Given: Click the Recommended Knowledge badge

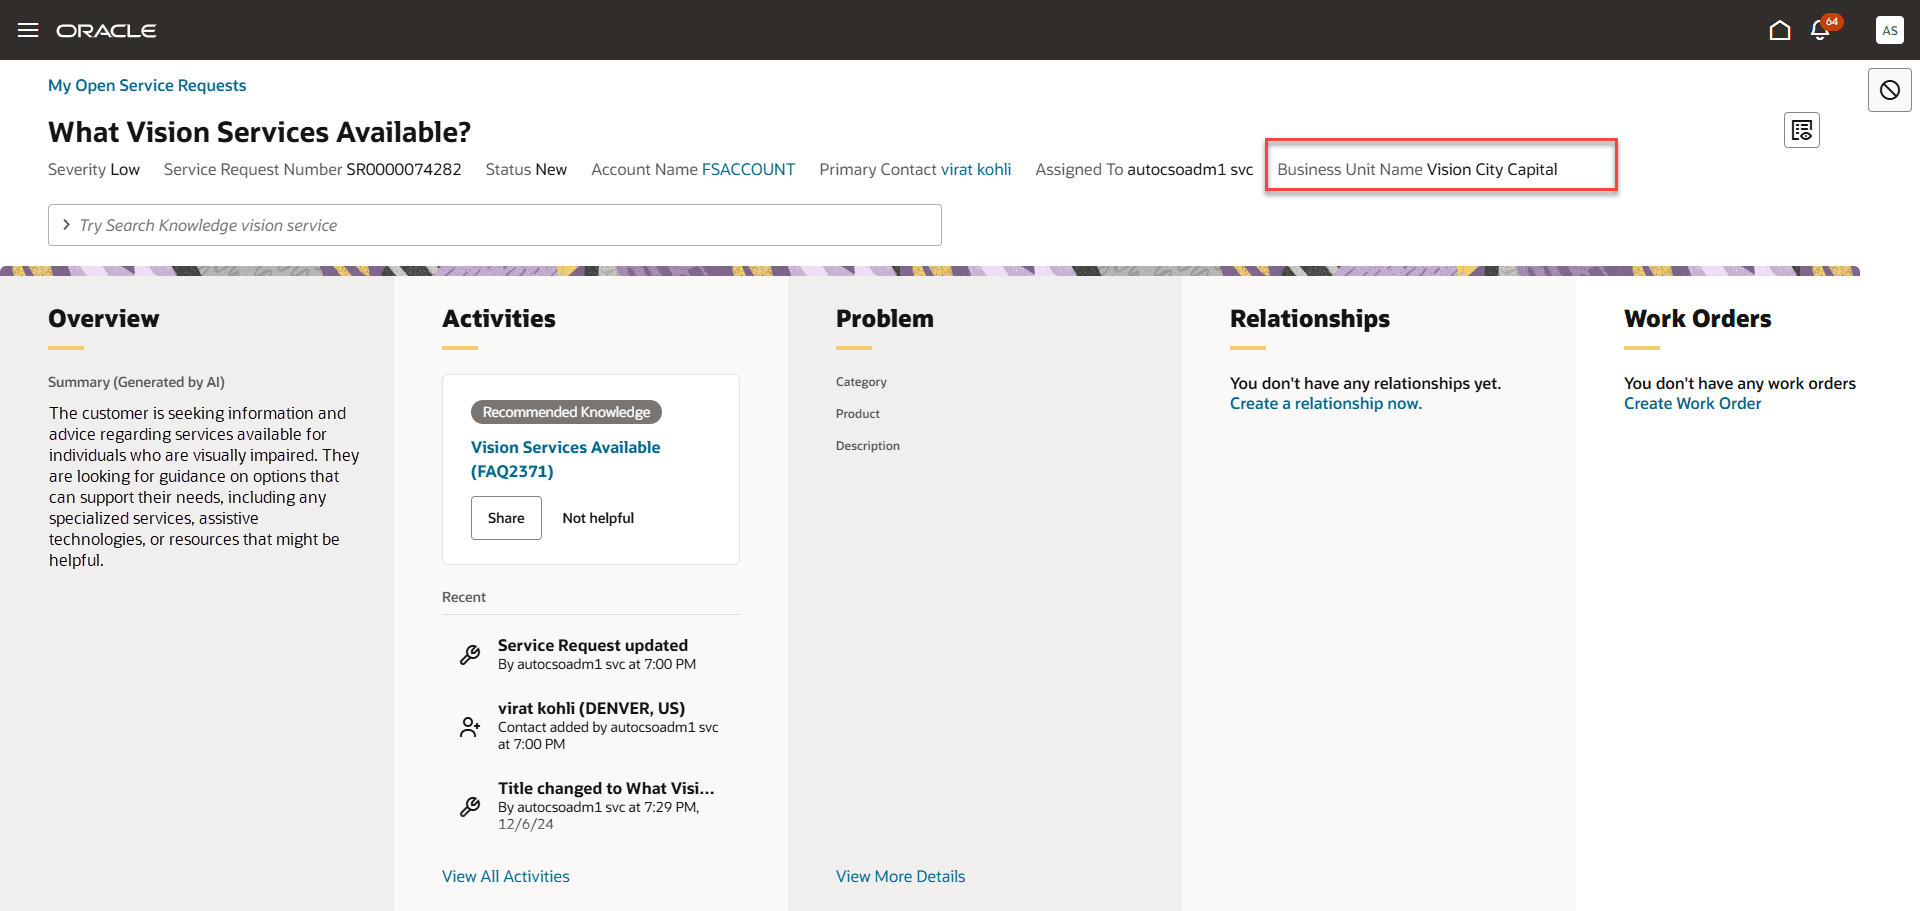Looking at the screenshot, I should [566, 412].
